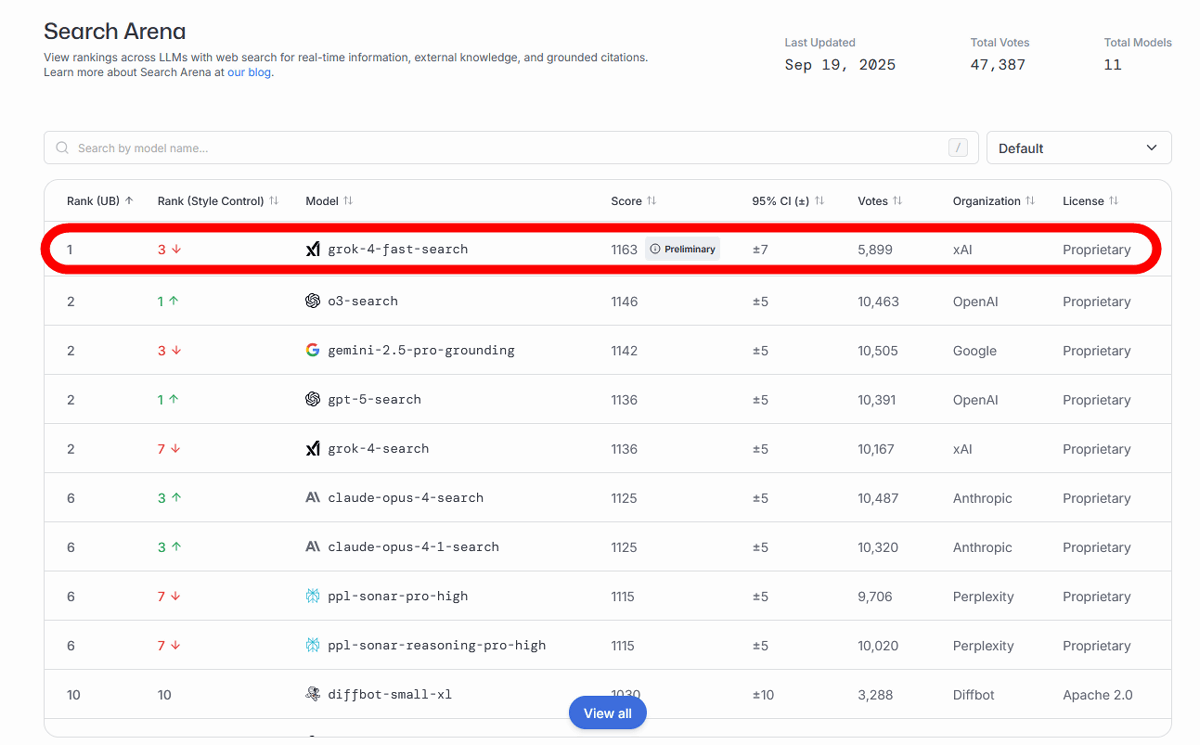
Task: Click the xAI logo beside grok-4-fast-search
Action: pos(313,249)
